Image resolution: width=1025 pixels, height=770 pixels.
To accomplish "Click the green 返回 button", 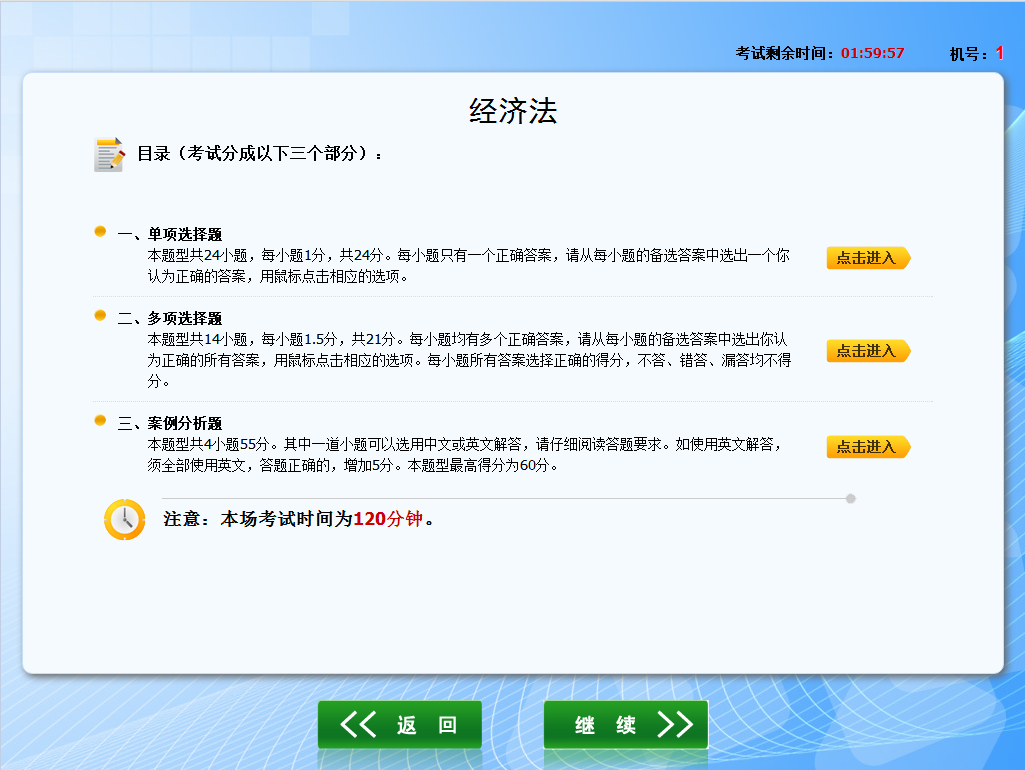I will click(399, 724).
